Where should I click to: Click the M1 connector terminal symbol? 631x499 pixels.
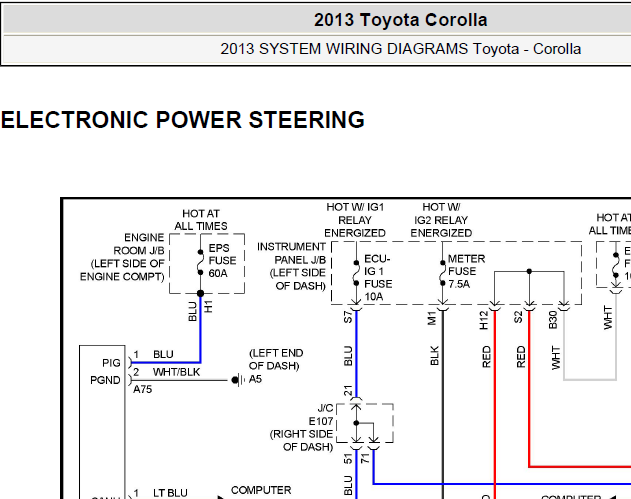tap(443, 305)
